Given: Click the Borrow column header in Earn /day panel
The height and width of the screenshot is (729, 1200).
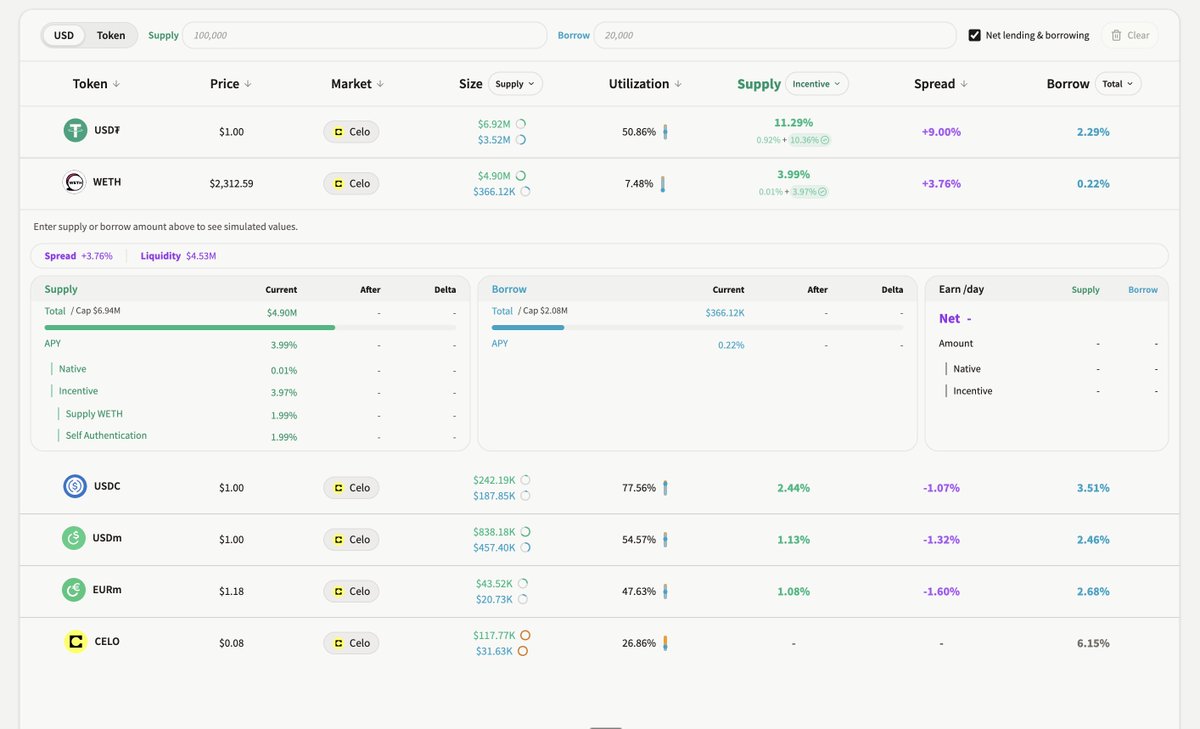Looking at the screenshot, I should tap(1143, 290).
